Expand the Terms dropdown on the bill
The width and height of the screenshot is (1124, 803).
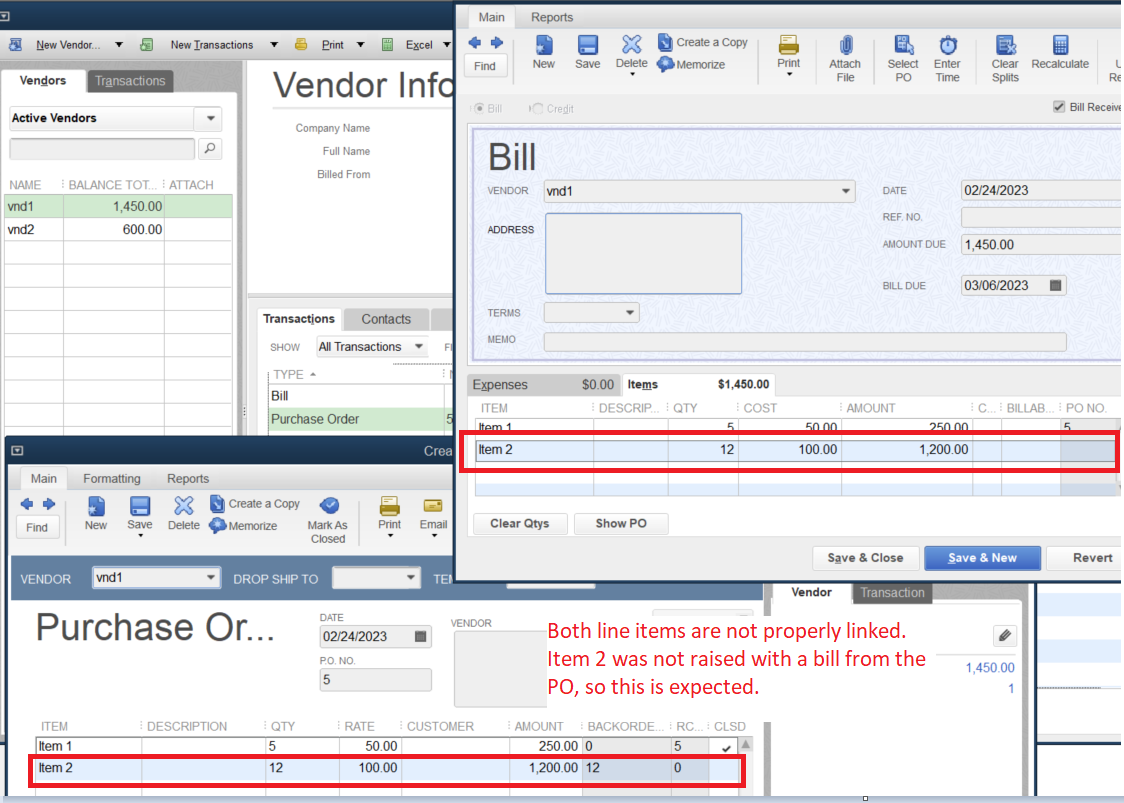(629, 311)
